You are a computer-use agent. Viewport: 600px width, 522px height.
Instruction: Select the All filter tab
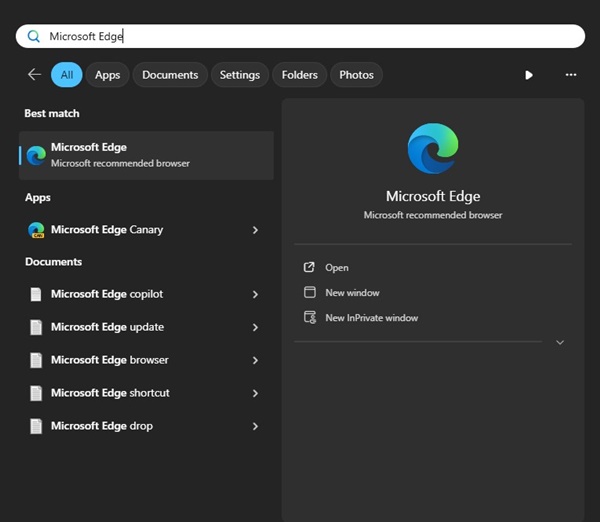pyautogui.click(x=67, y=75)
